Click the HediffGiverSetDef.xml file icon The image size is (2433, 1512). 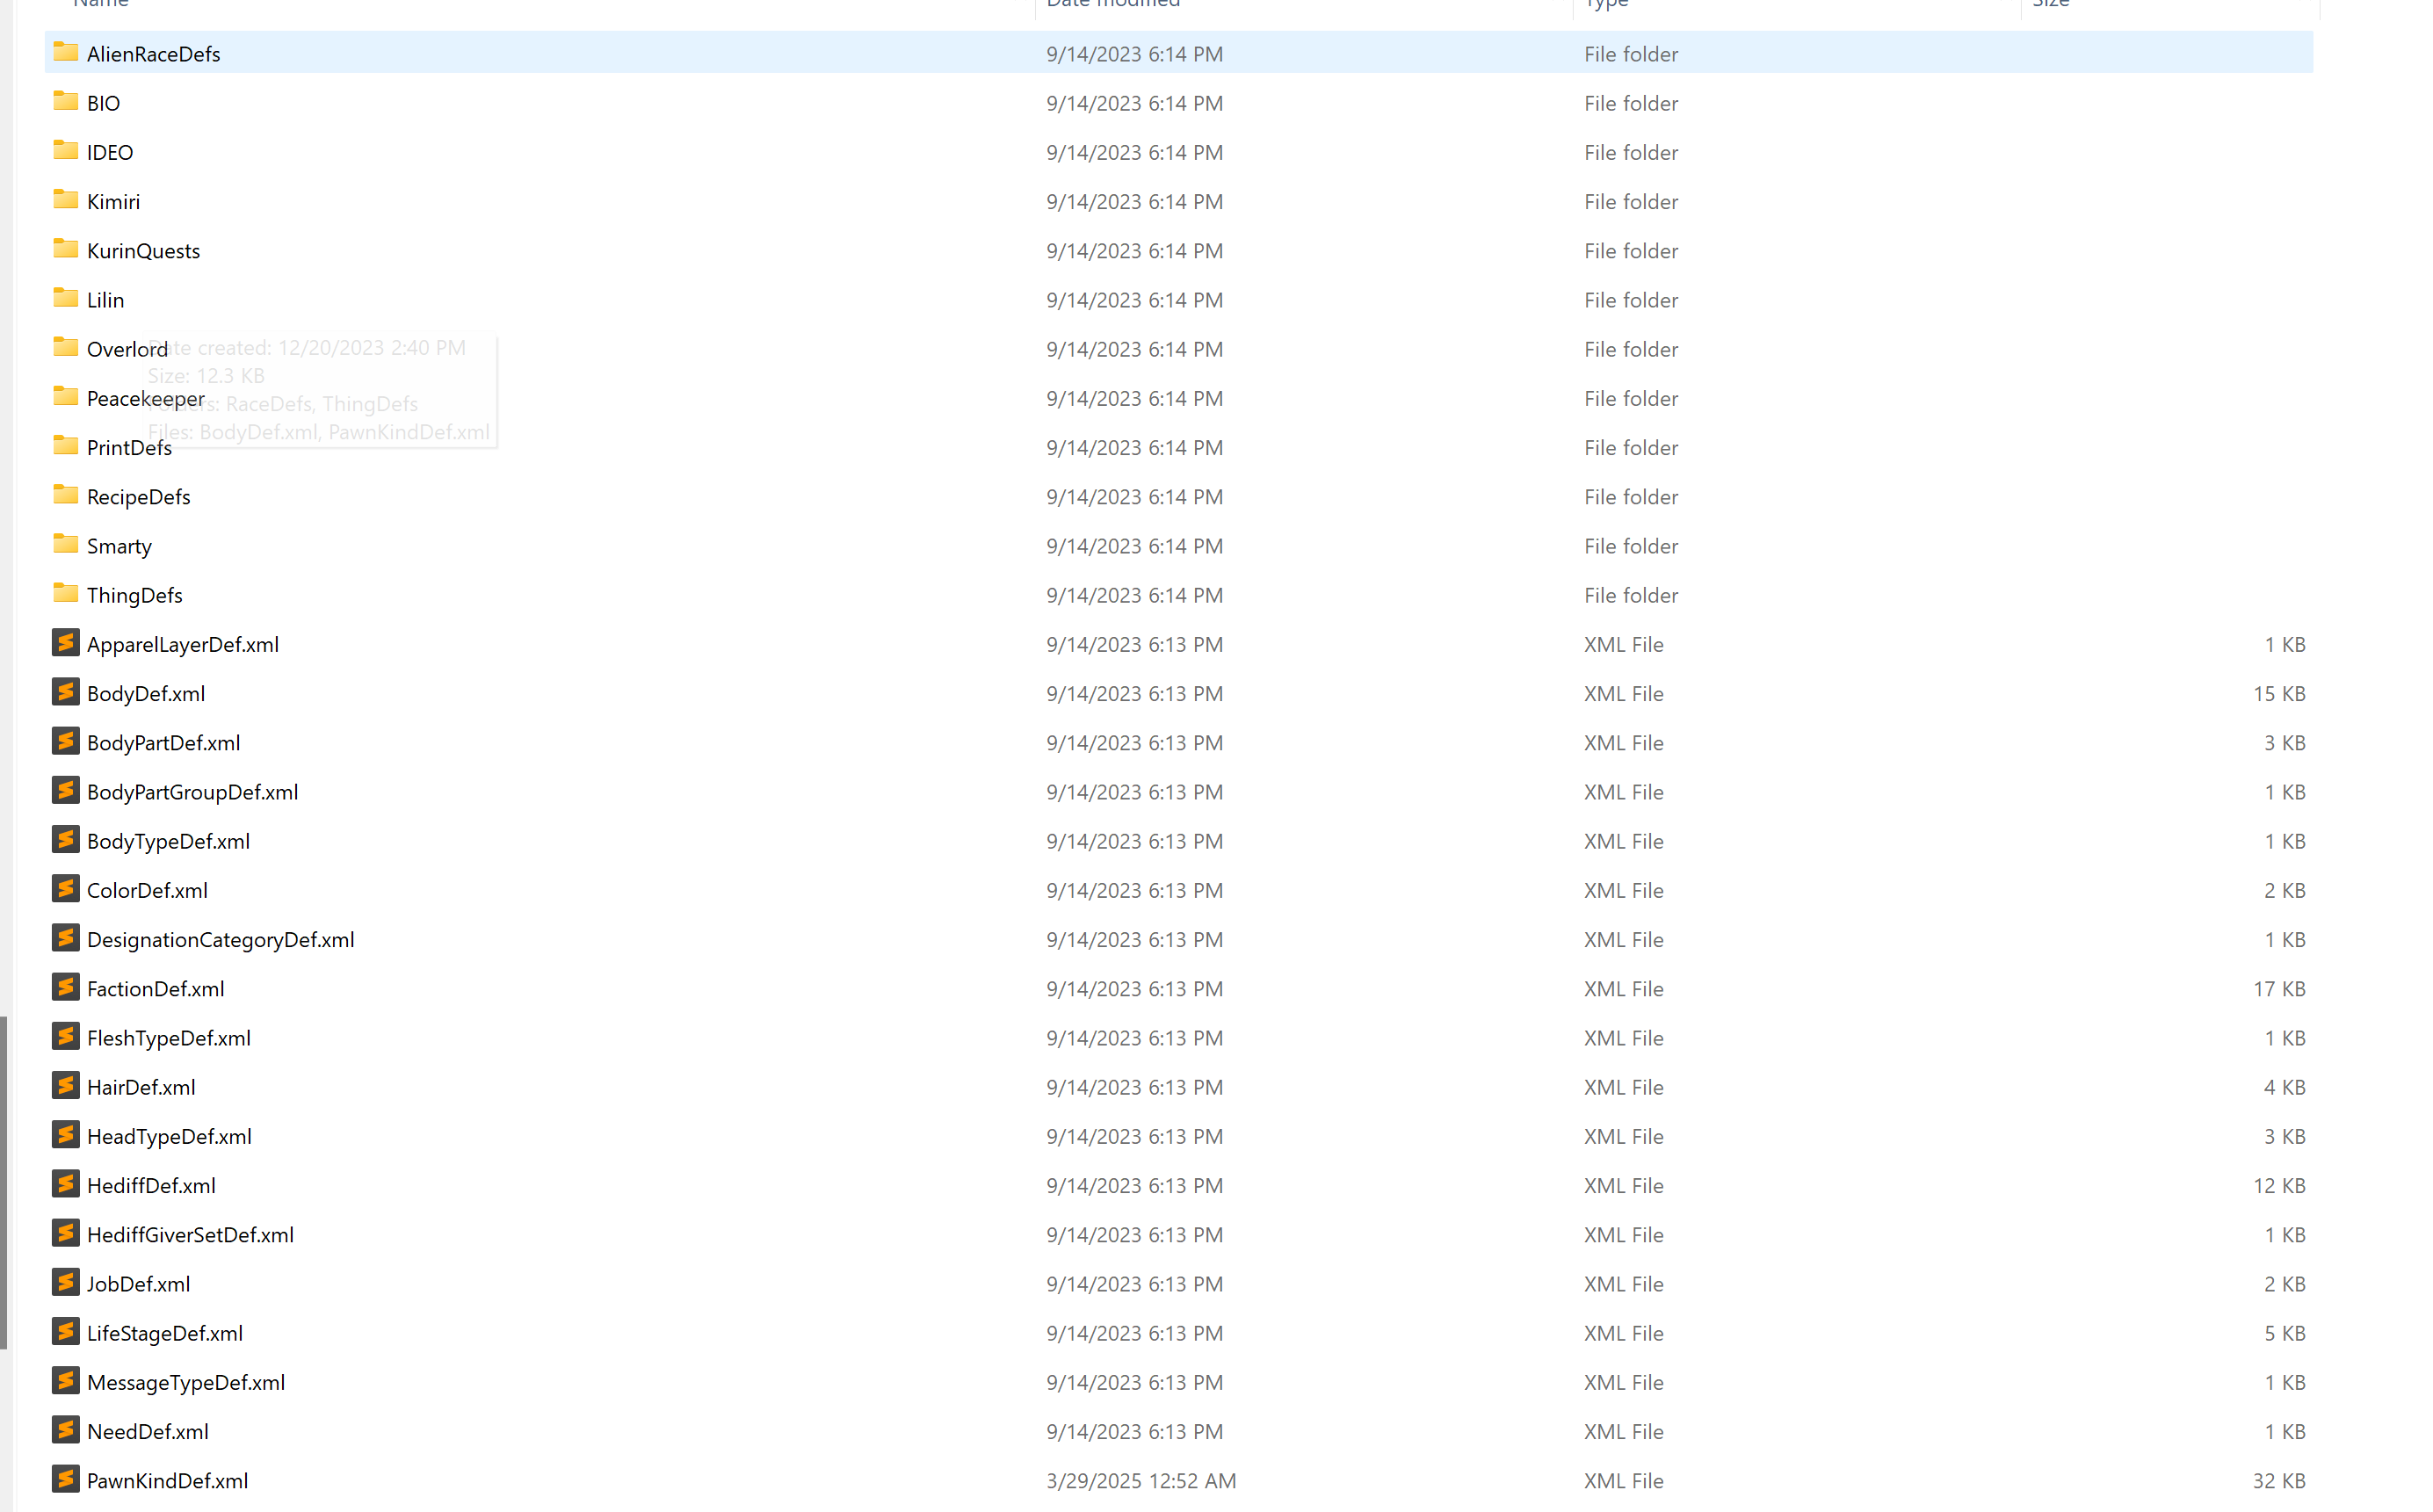point(66,1233)
